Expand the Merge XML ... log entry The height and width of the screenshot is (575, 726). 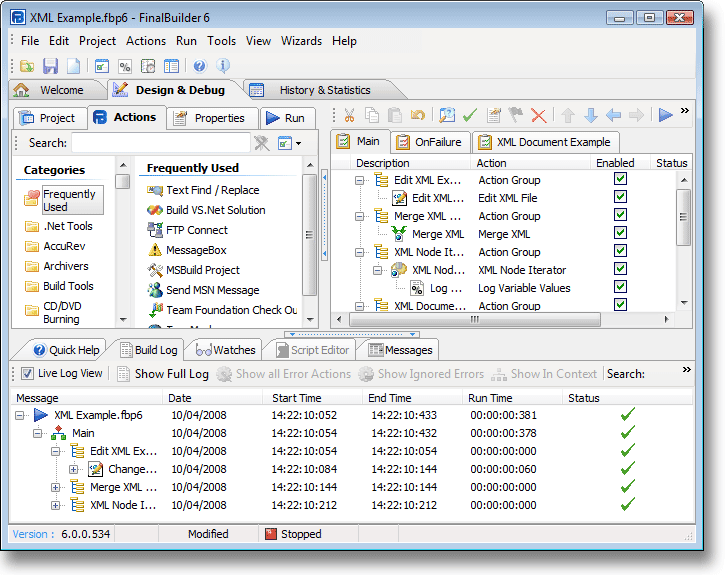point(56,488)
